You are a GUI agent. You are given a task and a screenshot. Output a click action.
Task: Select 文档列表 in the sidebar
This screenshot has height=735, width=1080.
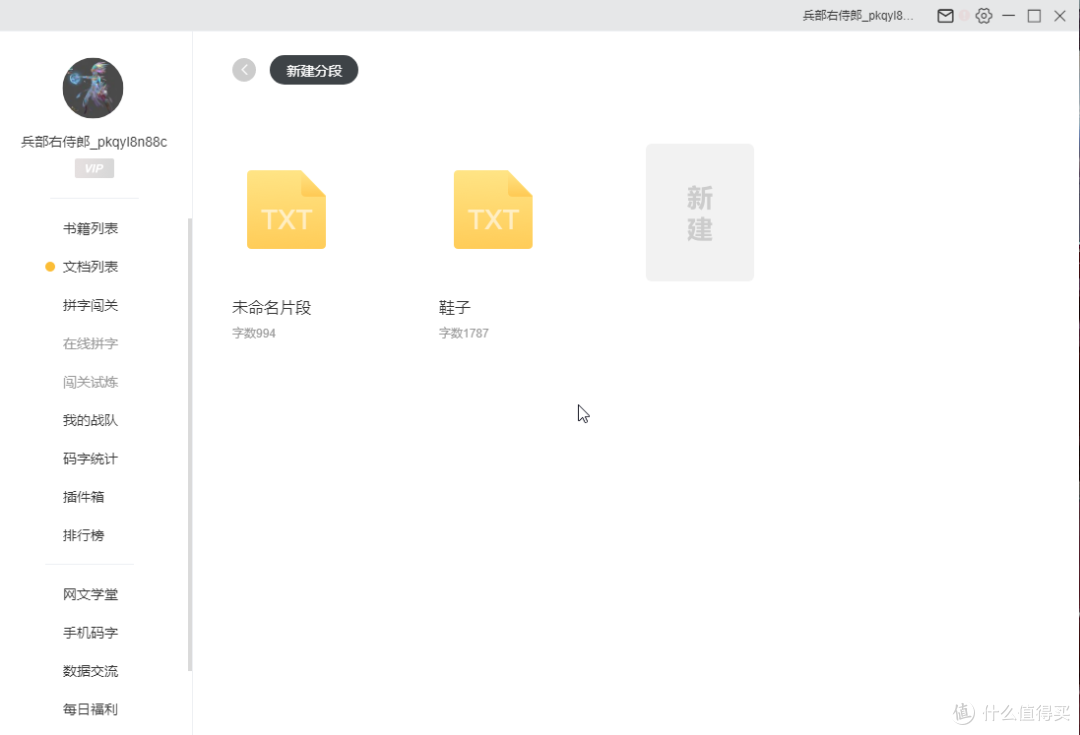pos(90,267)
